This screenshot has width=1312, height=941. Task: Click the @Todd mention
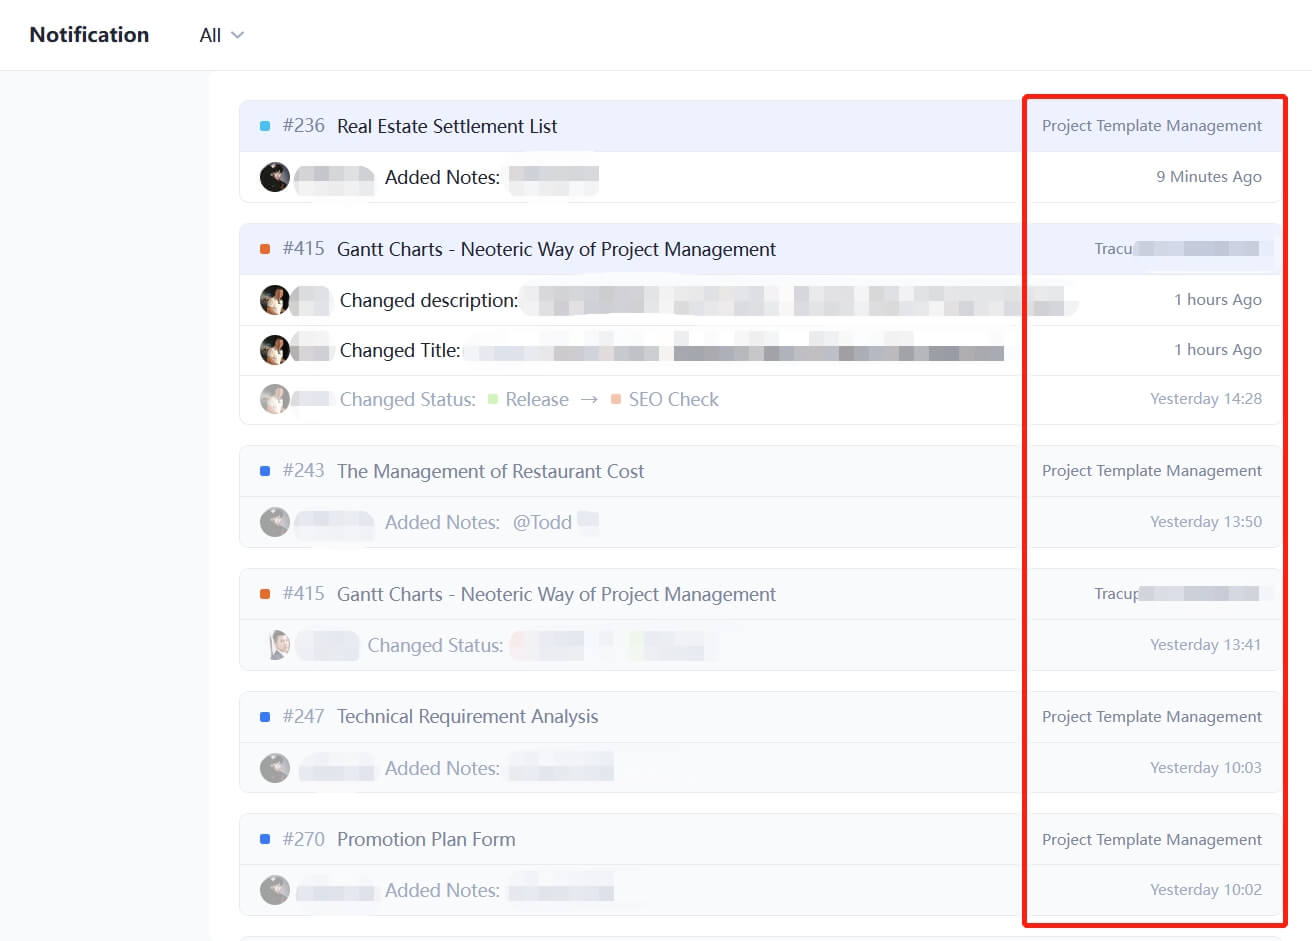(x=542, y=522)
